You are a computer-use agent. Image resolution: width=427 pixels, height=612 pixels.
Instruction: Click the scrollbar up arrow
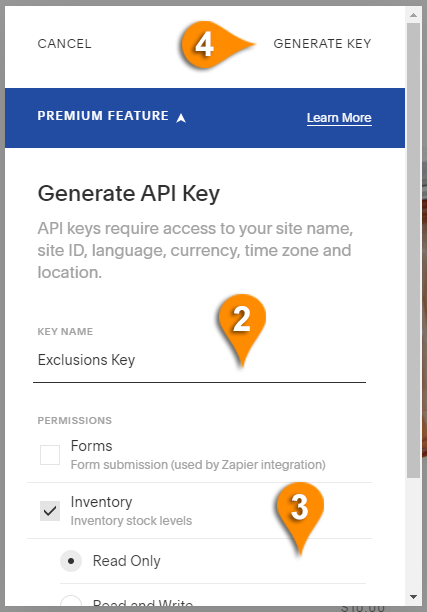coord(413,15)
